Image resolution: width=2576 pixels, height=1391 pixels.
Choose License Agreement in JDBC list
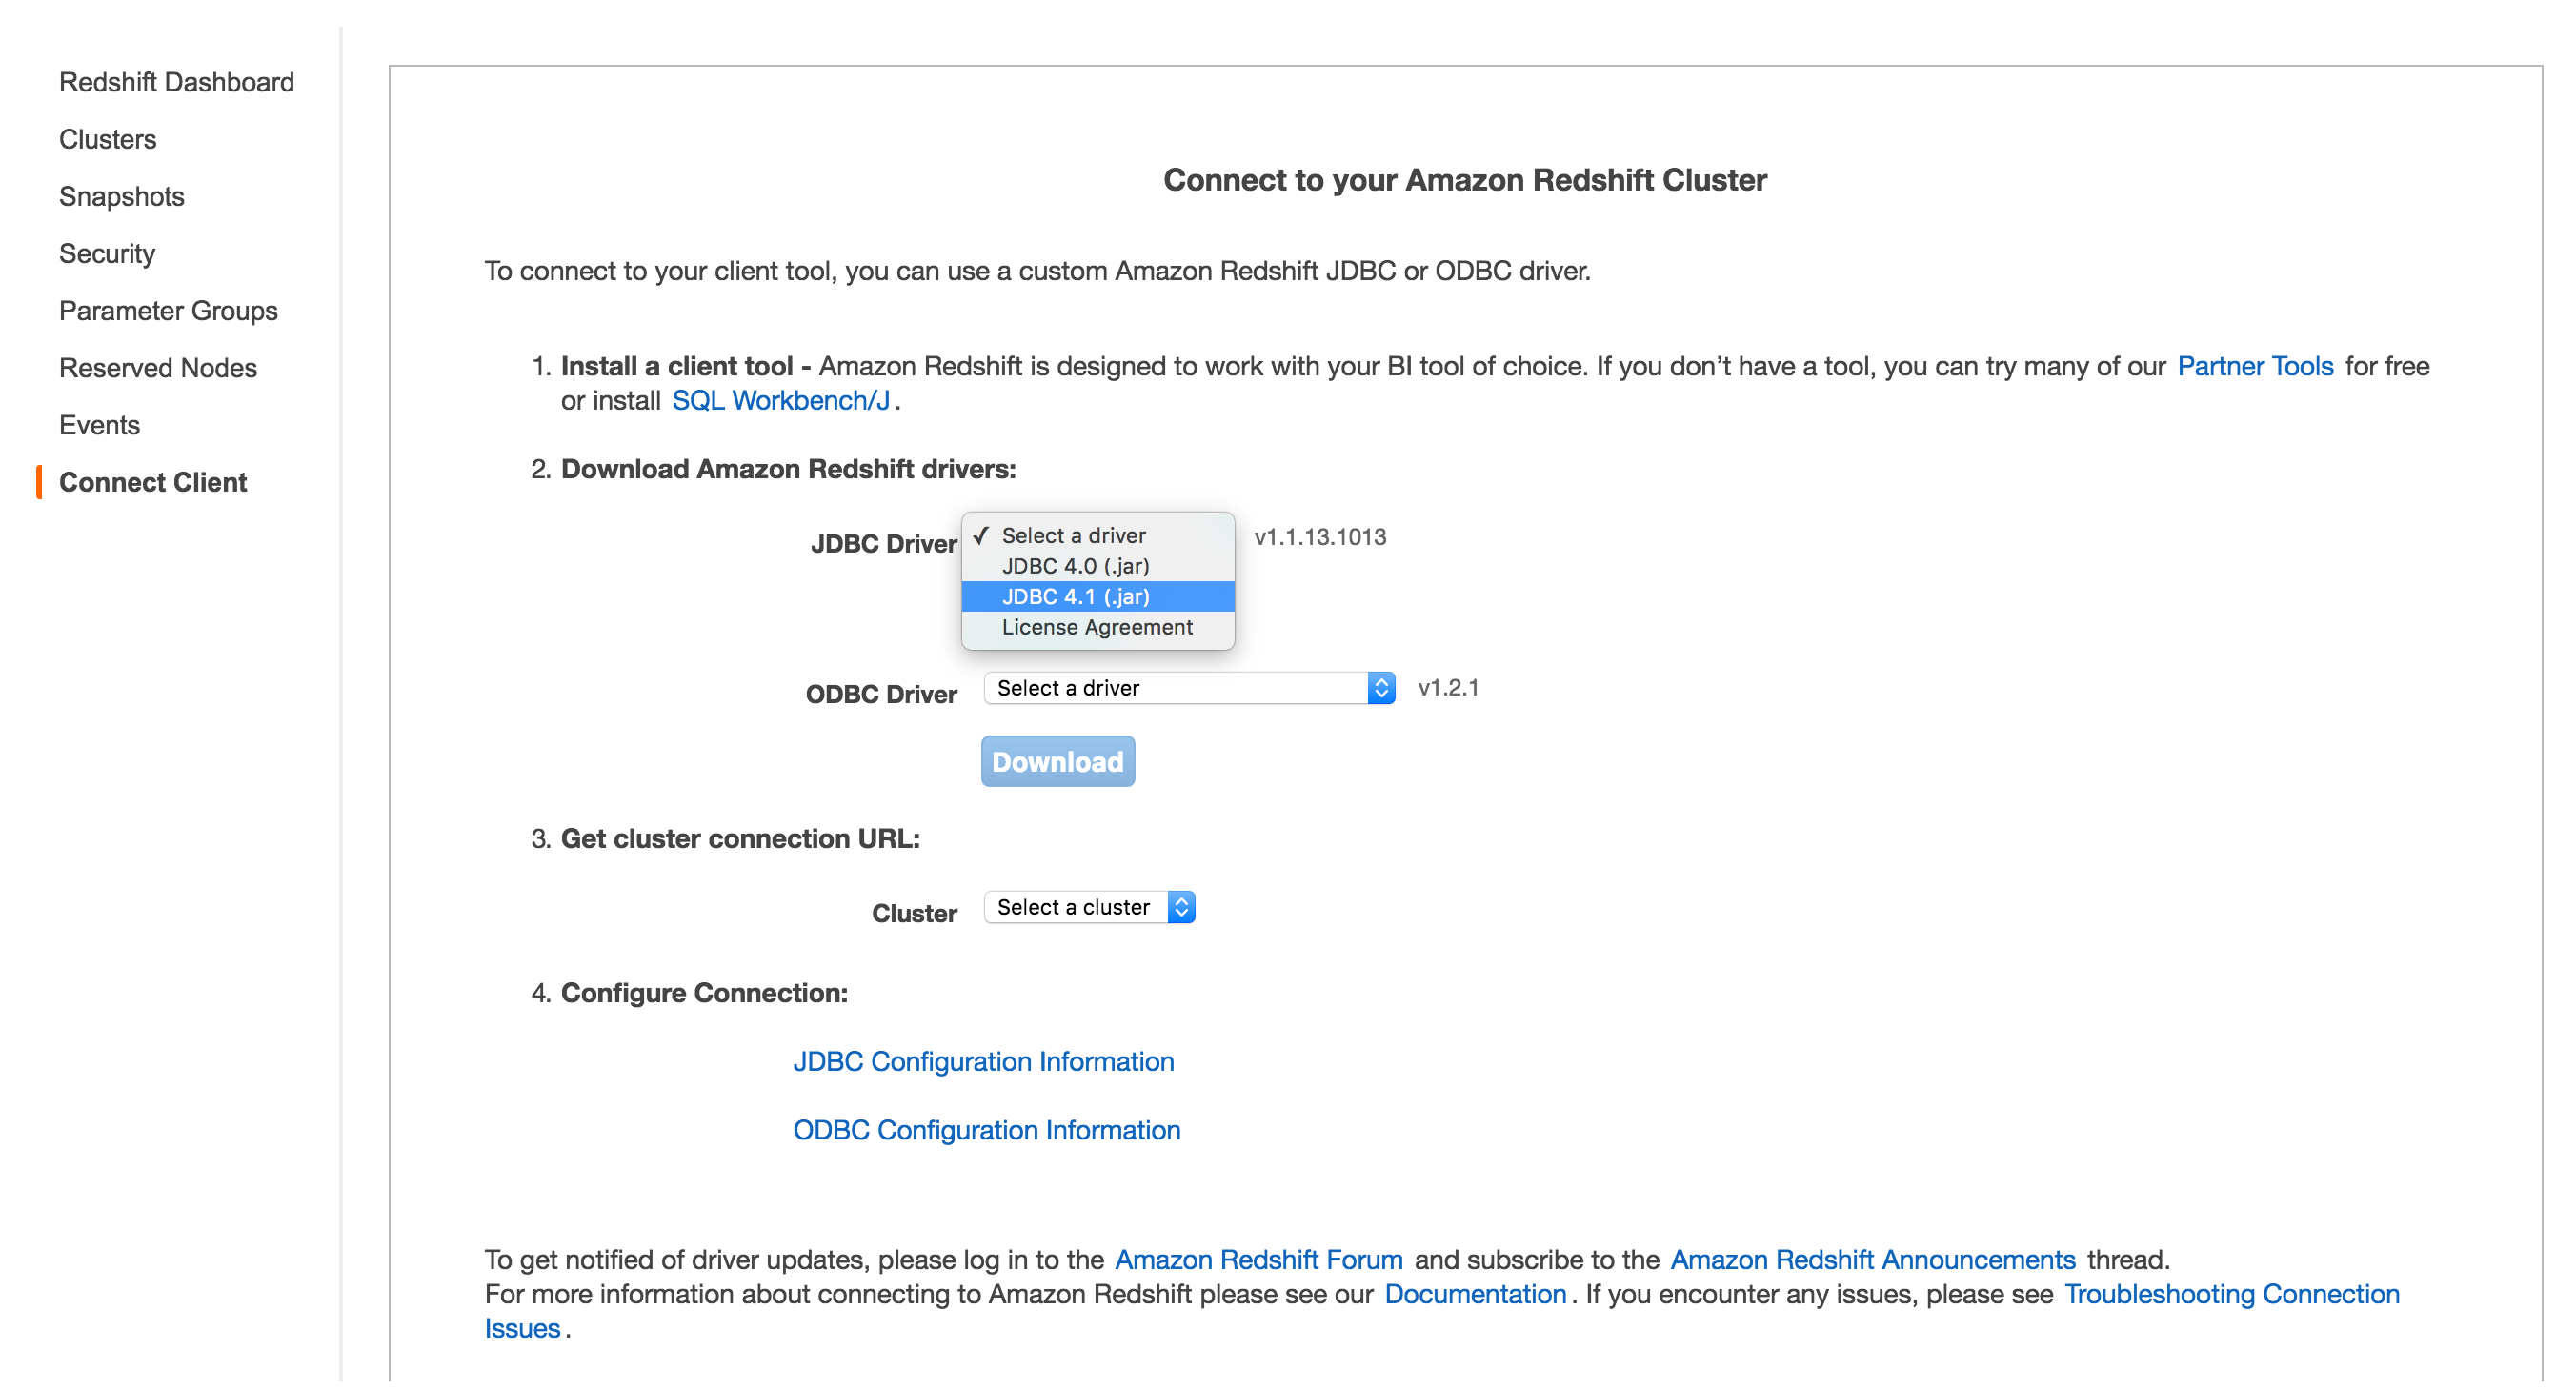[x=1098, y=627]
